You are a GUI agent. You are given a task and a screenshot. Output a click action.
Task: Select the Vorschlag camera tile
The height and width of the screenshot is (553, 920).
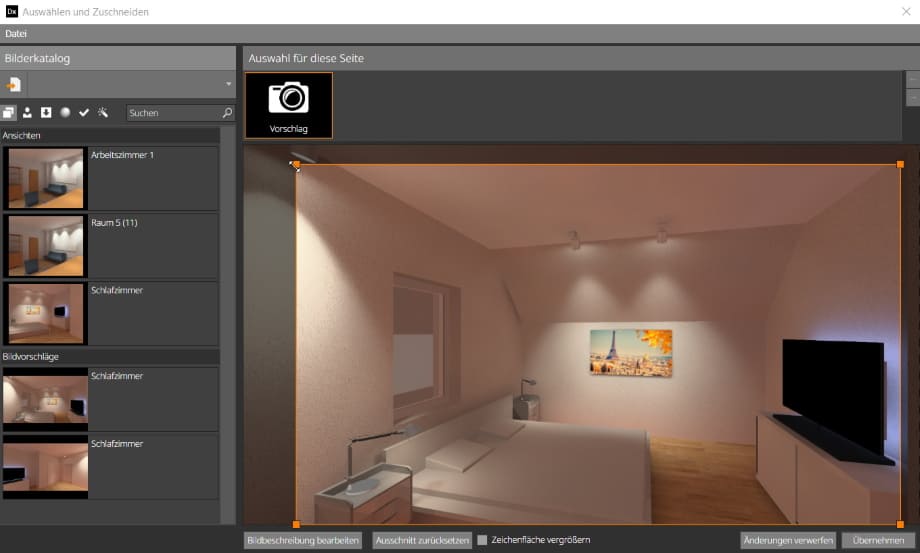point(288,105)
